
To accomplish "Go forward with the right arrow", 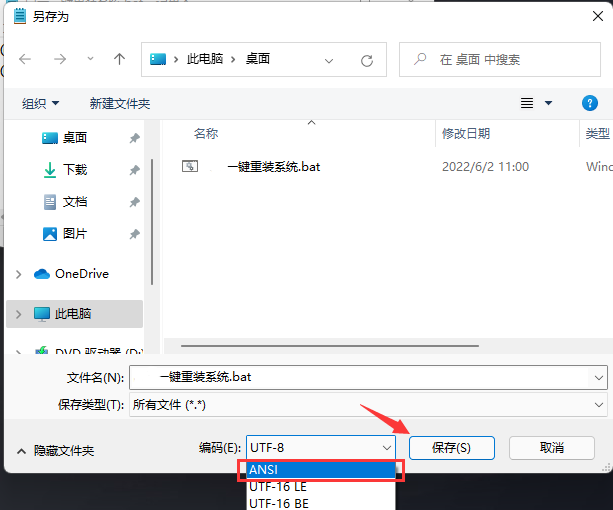I will [60, 59].
